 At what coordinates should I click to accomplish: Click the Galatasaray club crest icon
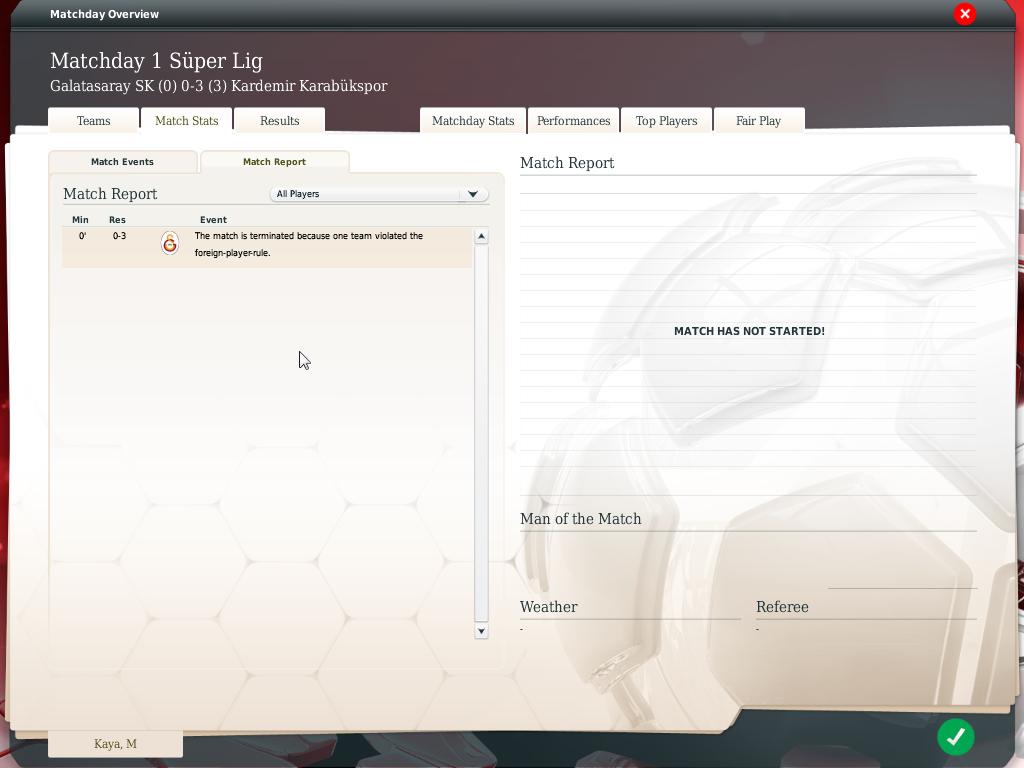pos(170,244)
